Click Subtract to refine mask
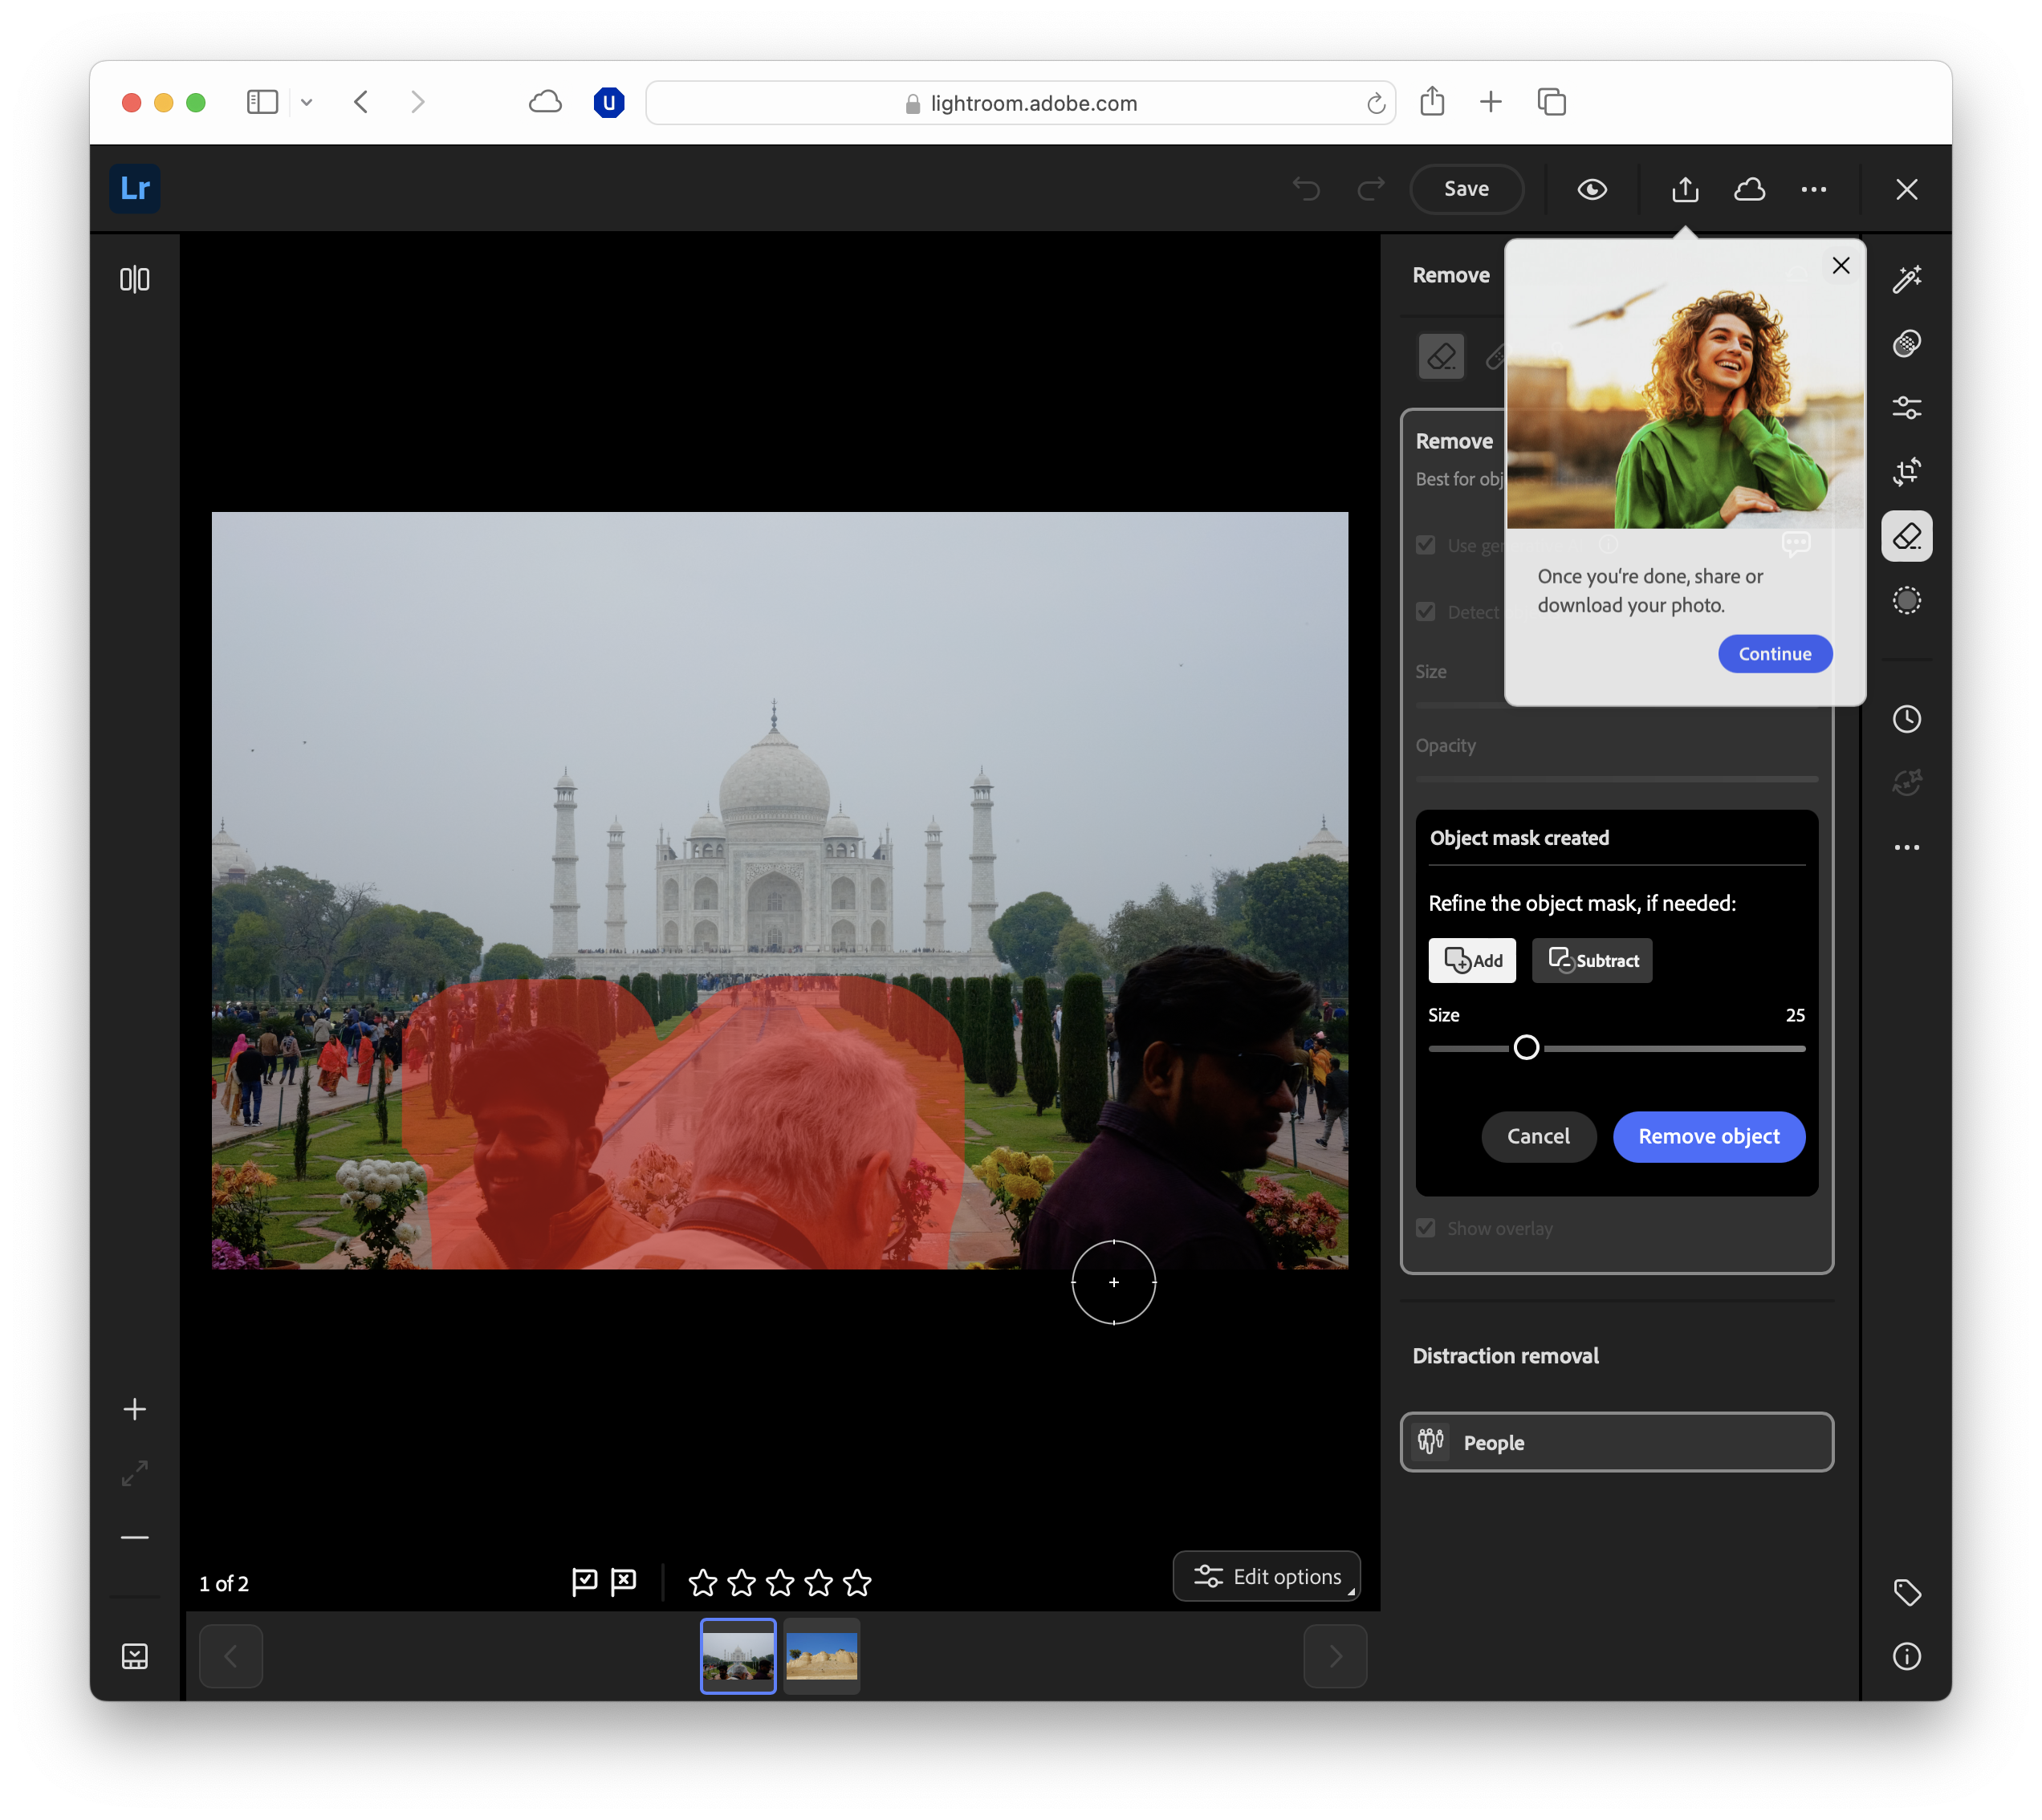 (1592, 960)
